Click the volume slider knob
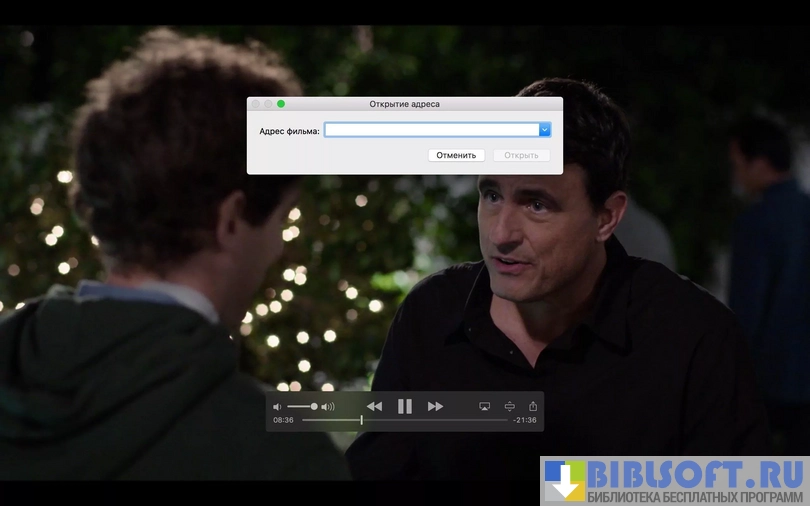This screenshot has width=810, height=506. point(314,406)
